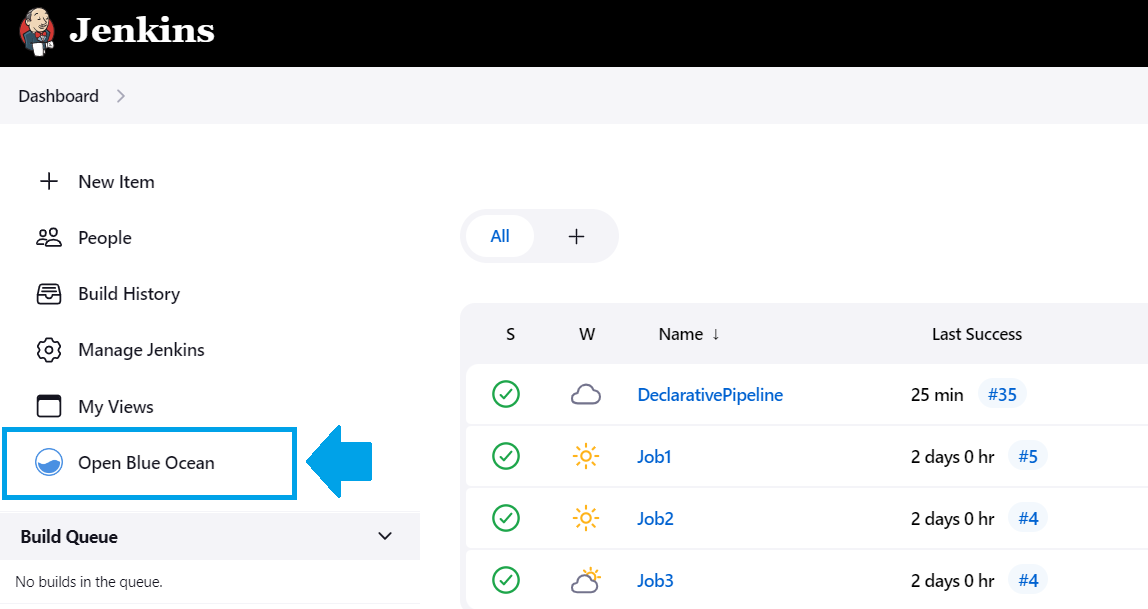Image resolution: width=1148 pixels, height=609 pixels.
Task: Click the '25 min' last success text
Action: [937, 395]
